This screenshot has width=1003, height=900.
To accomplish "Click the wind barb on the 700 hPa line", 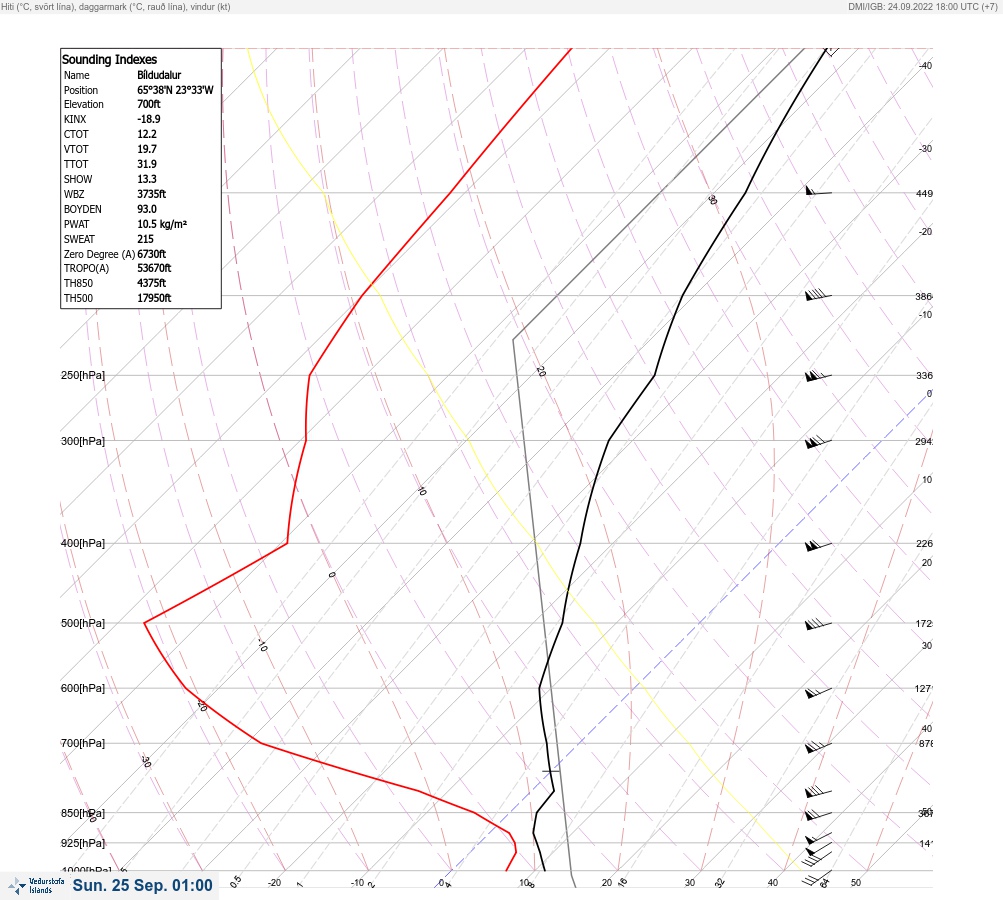I will 818,746.
